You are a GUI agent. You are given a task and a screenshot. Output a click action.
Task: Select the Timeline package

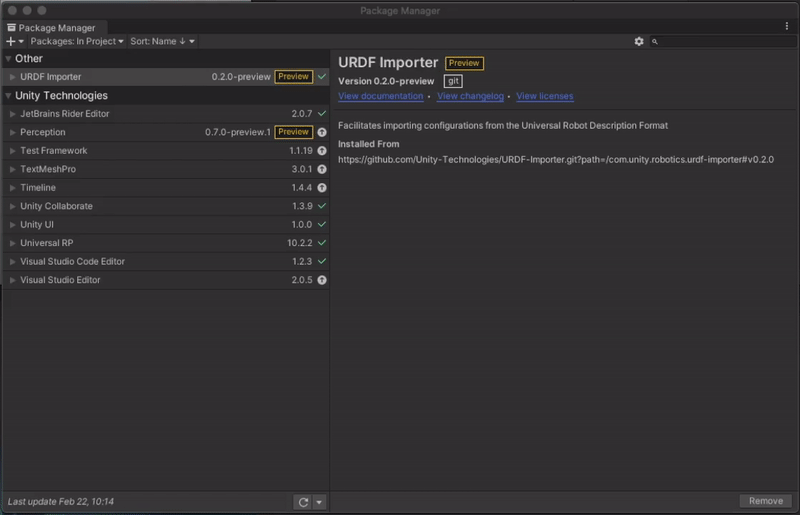click(166, 188)
